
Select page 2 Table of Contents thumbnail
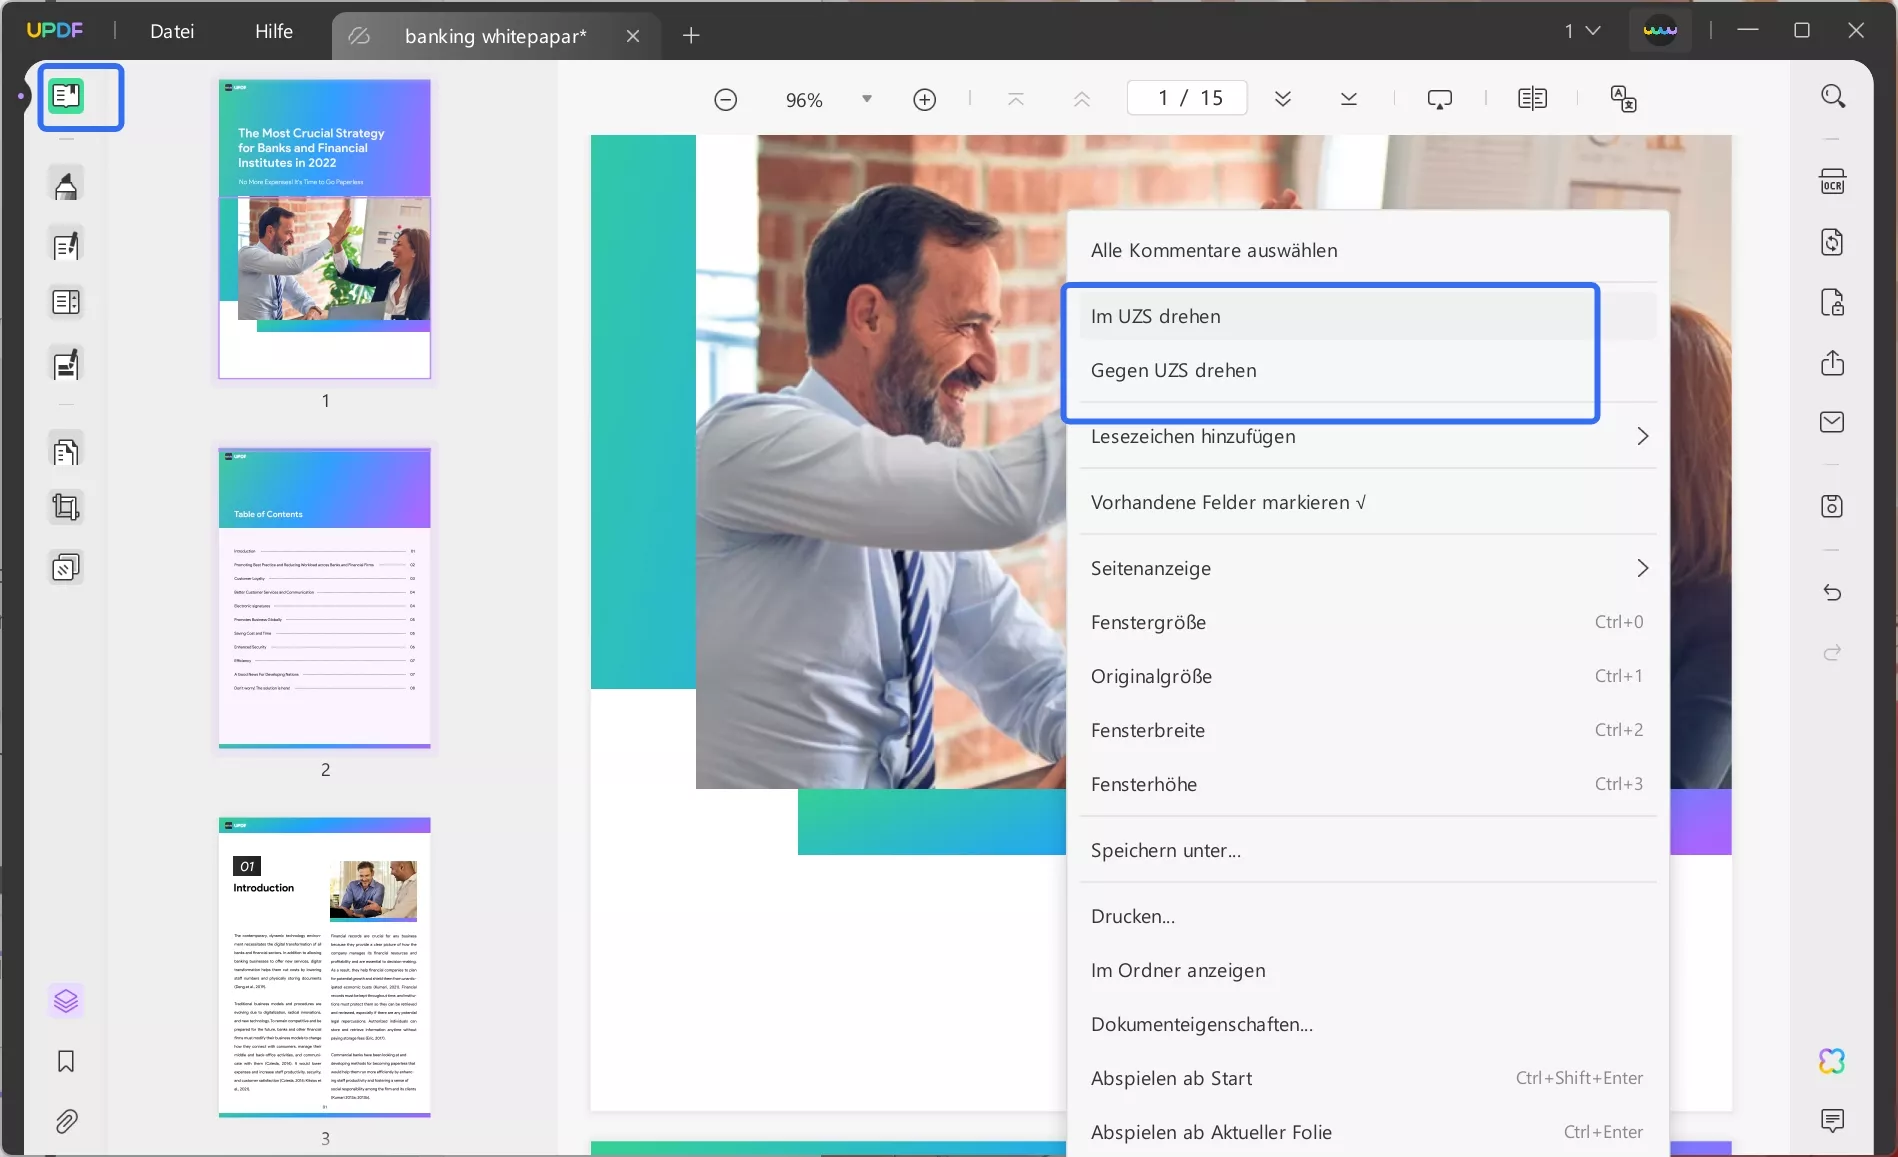pos(325,598)
